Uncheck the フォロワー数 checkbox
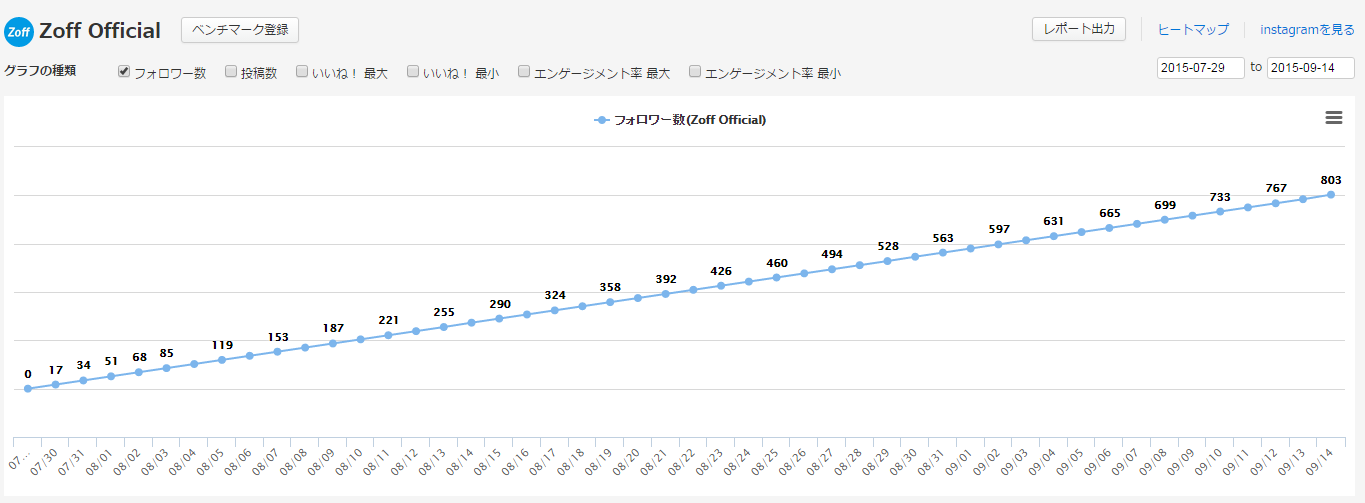This screenshot has height=503, width=1365. click(x=124, y=72)
